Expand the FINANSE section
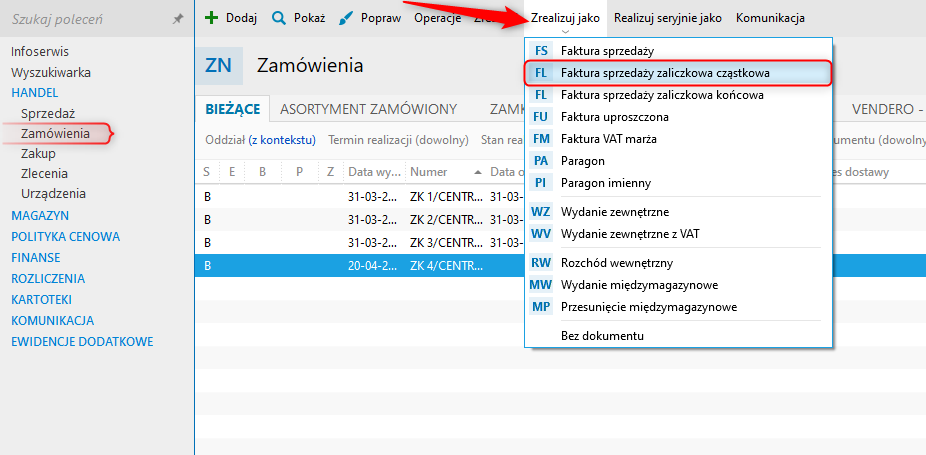Screen dimensions: 926x455 35,258
